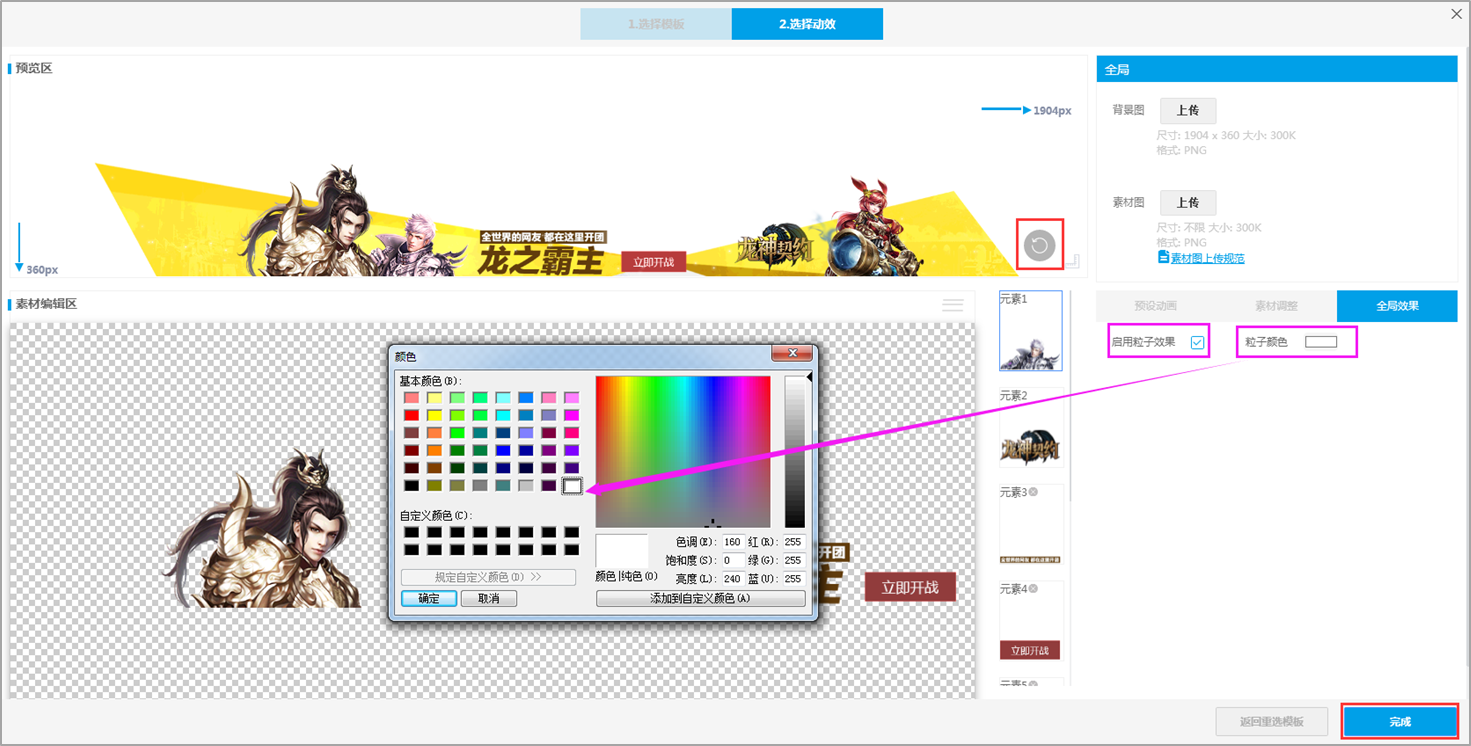Pick the pure red basic color swatch

[x=411, y=415]
